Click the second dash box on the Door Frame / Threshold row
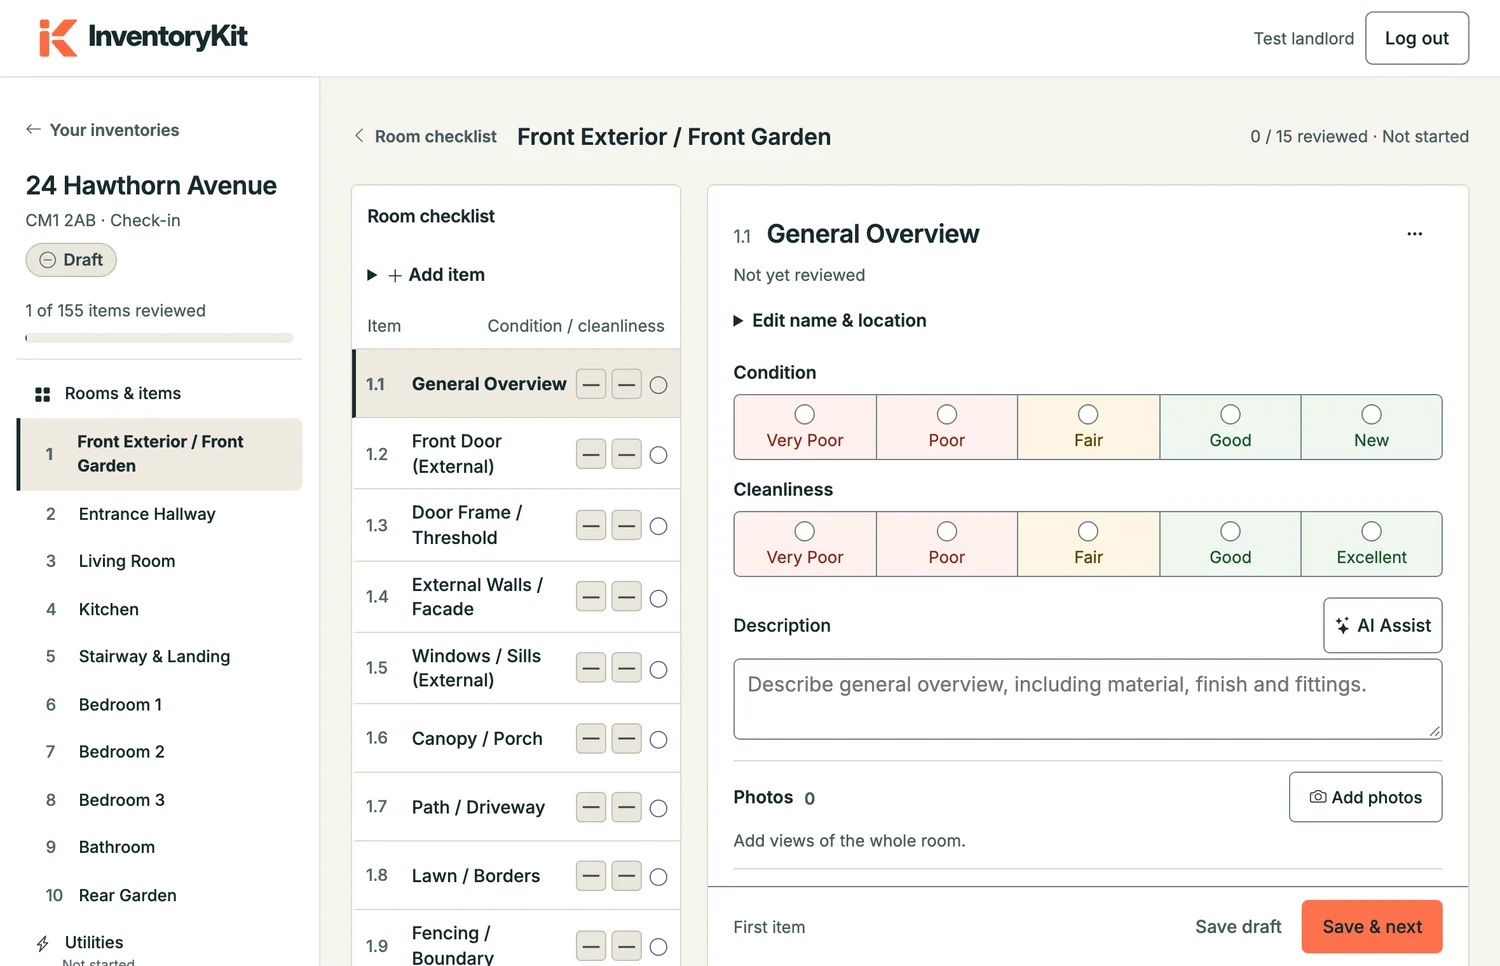Image resolution: width=1500 pixels, height=966 pixels. click(626, 526)
